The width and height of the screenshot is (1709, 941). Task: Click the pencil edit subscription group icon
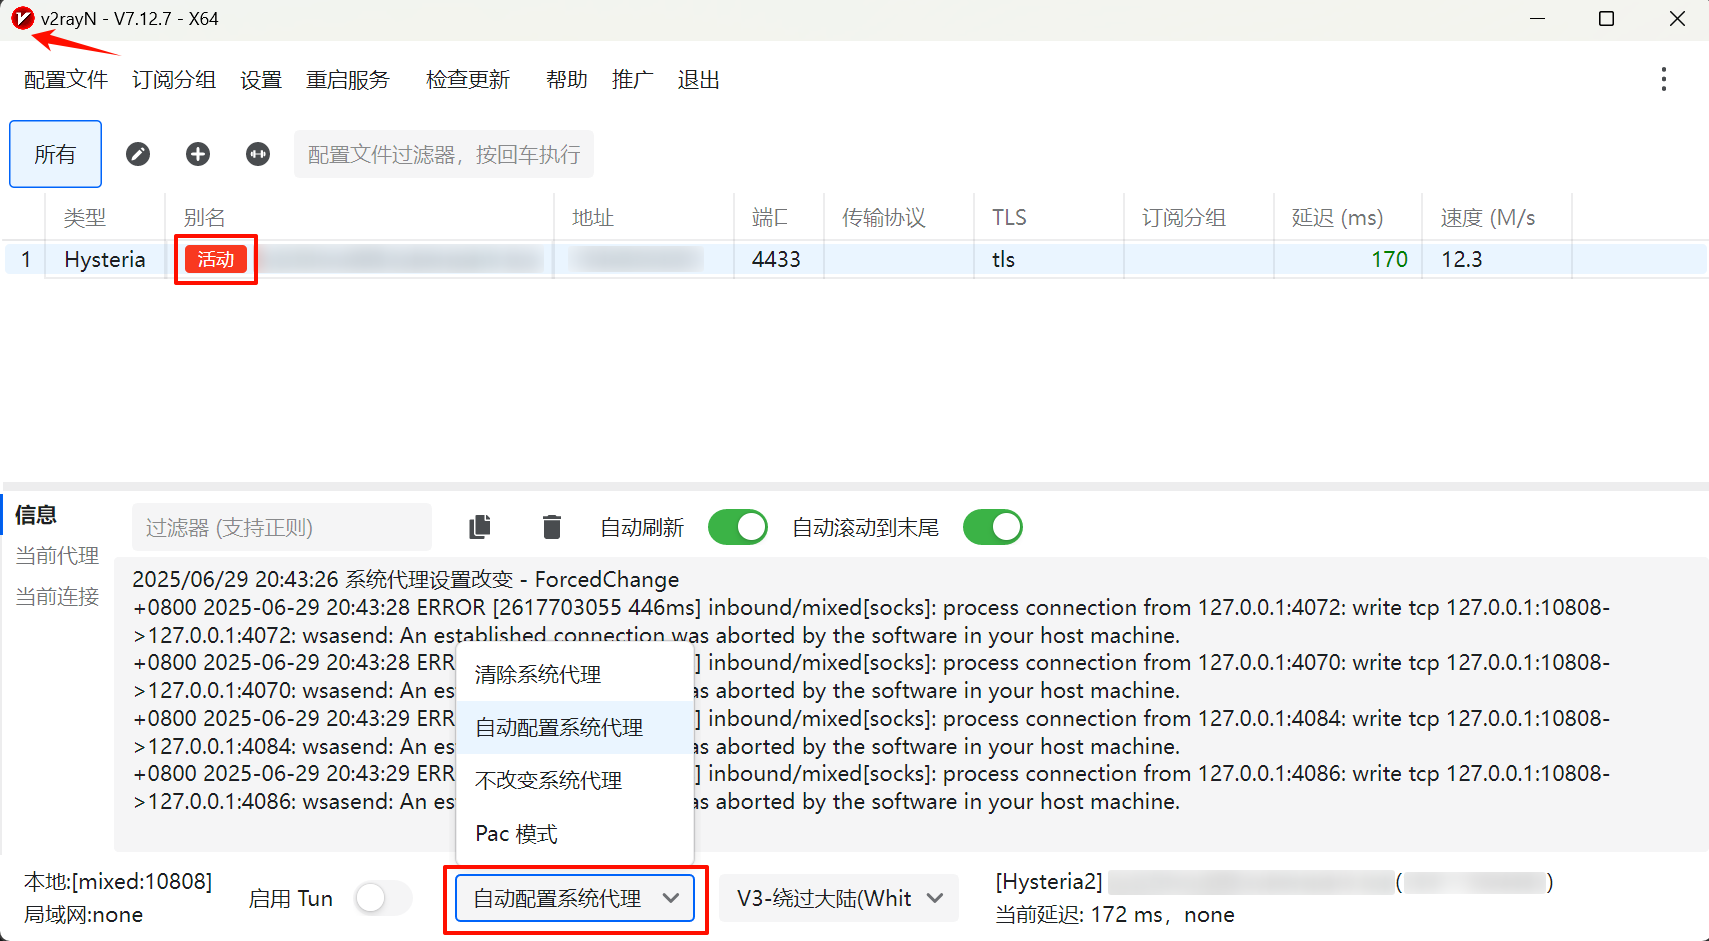click(x=138, y=154)
